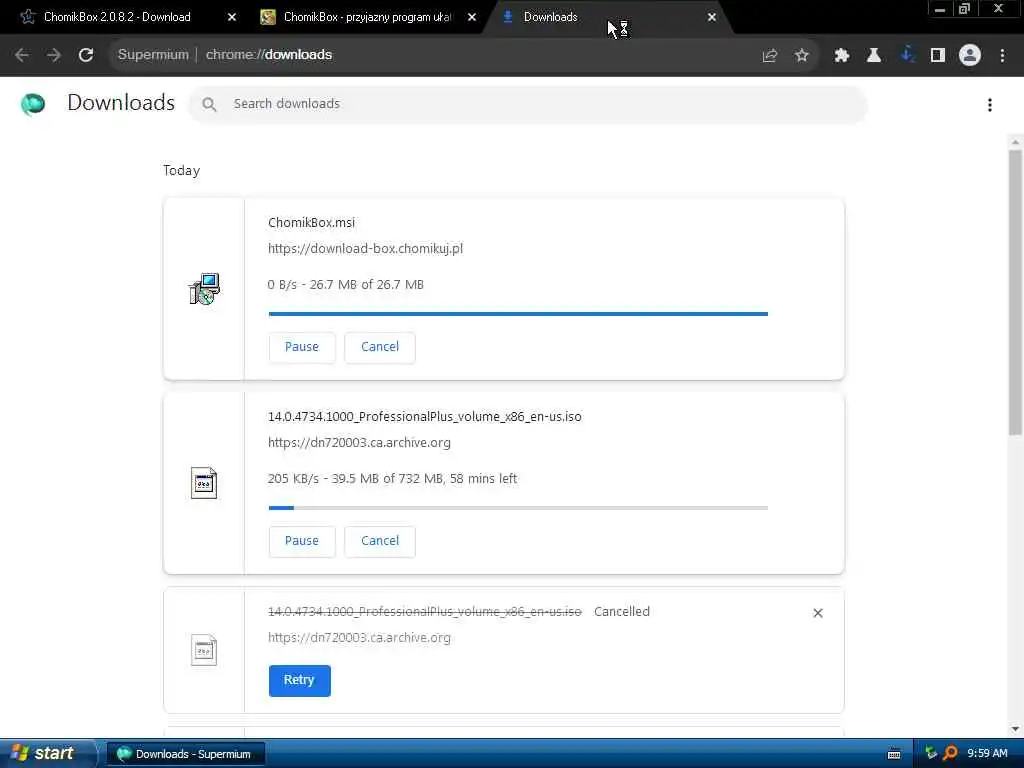Click the '0 B/s - 26.7 MB of 26.7 MB' status
Viewport: 1024px width, 768px height.
(345, 285)
